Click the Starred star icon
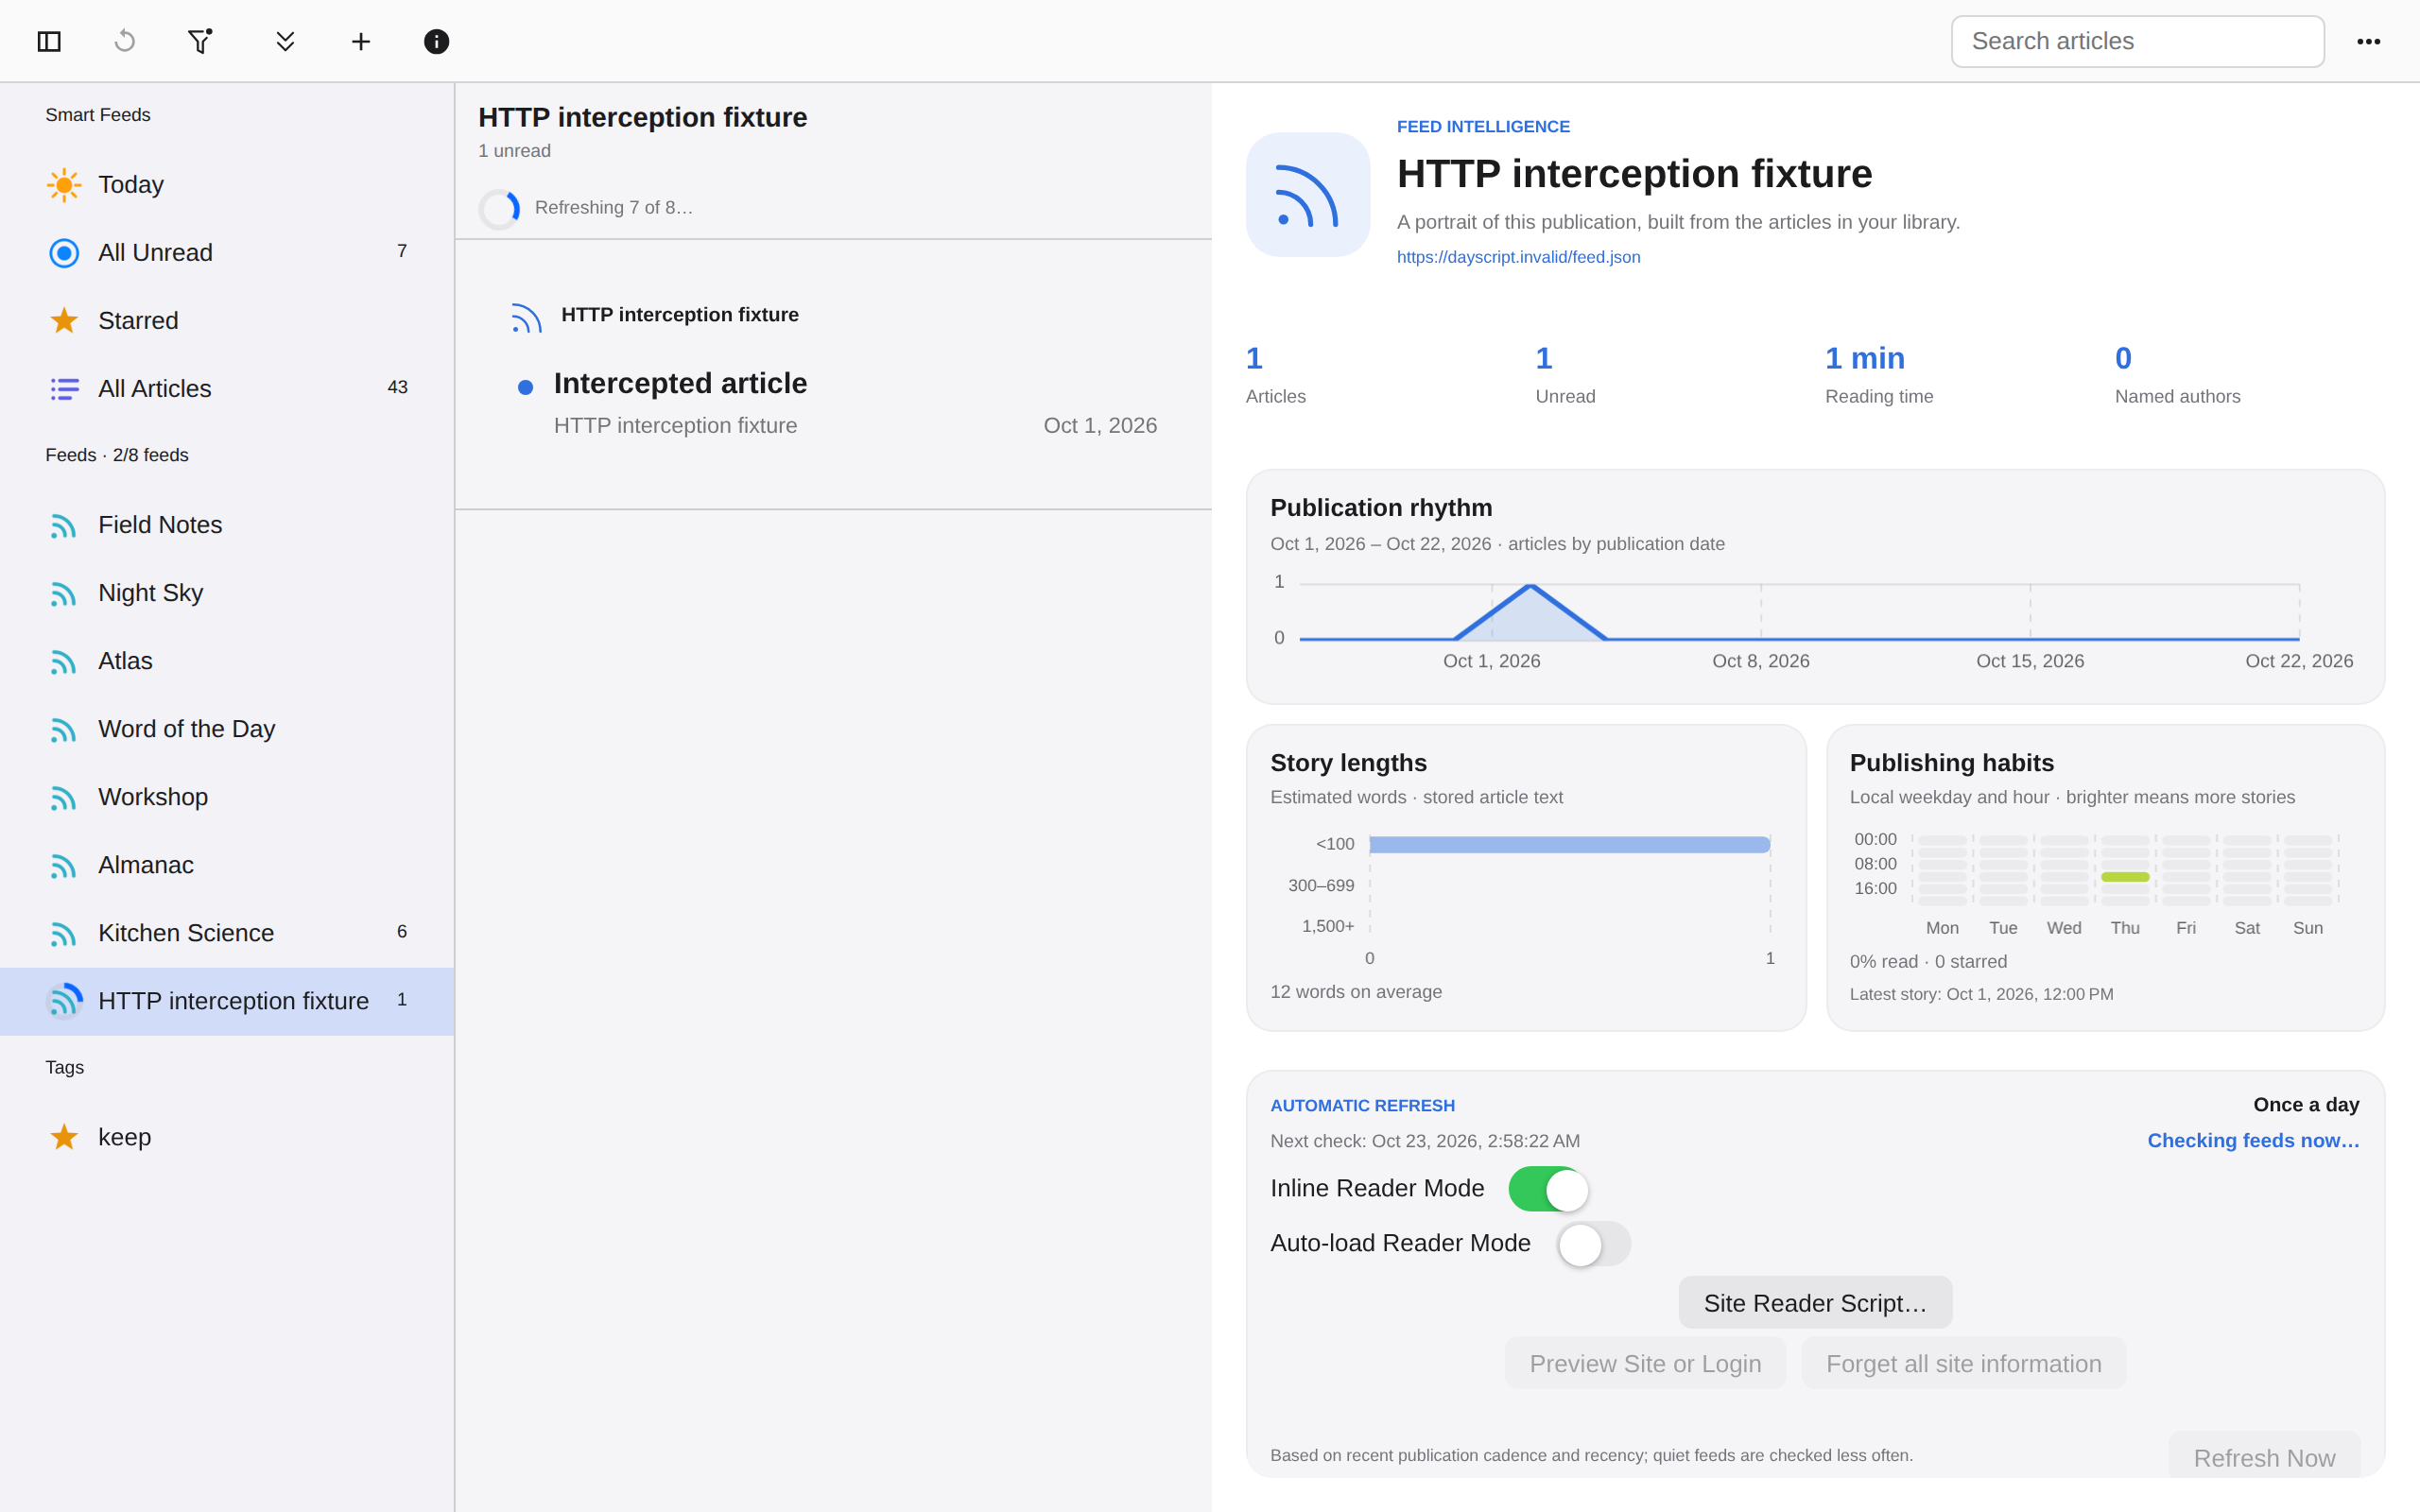2420x1512 pixels. 64,321
